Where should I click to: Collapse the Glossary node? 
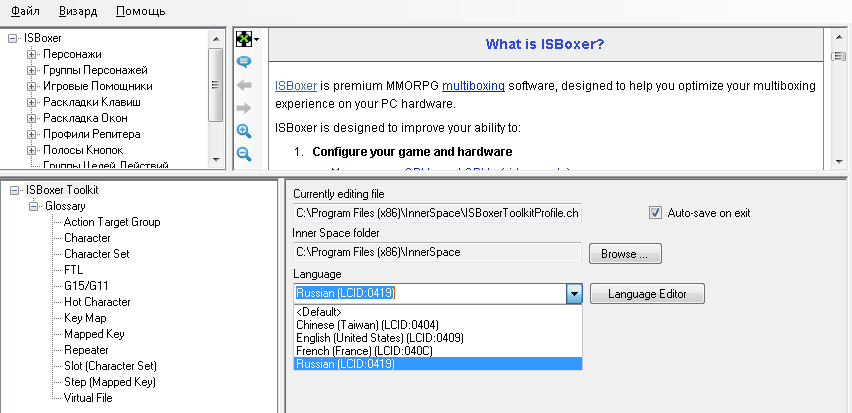coord(34,206)
